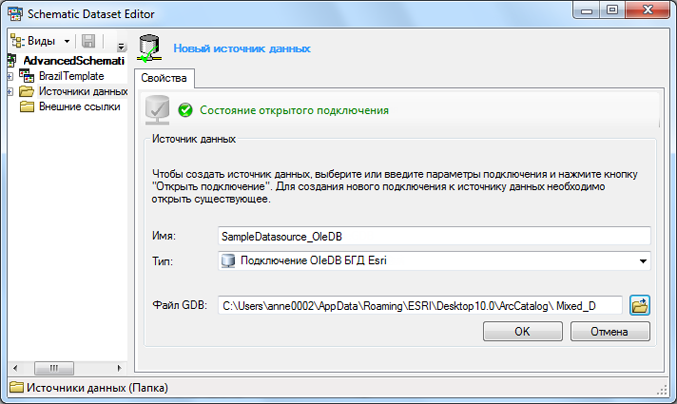Click the window resize grip in status bar
This screenshot has height=404, width=677.
pyautogui.click(x=662, y=390)
